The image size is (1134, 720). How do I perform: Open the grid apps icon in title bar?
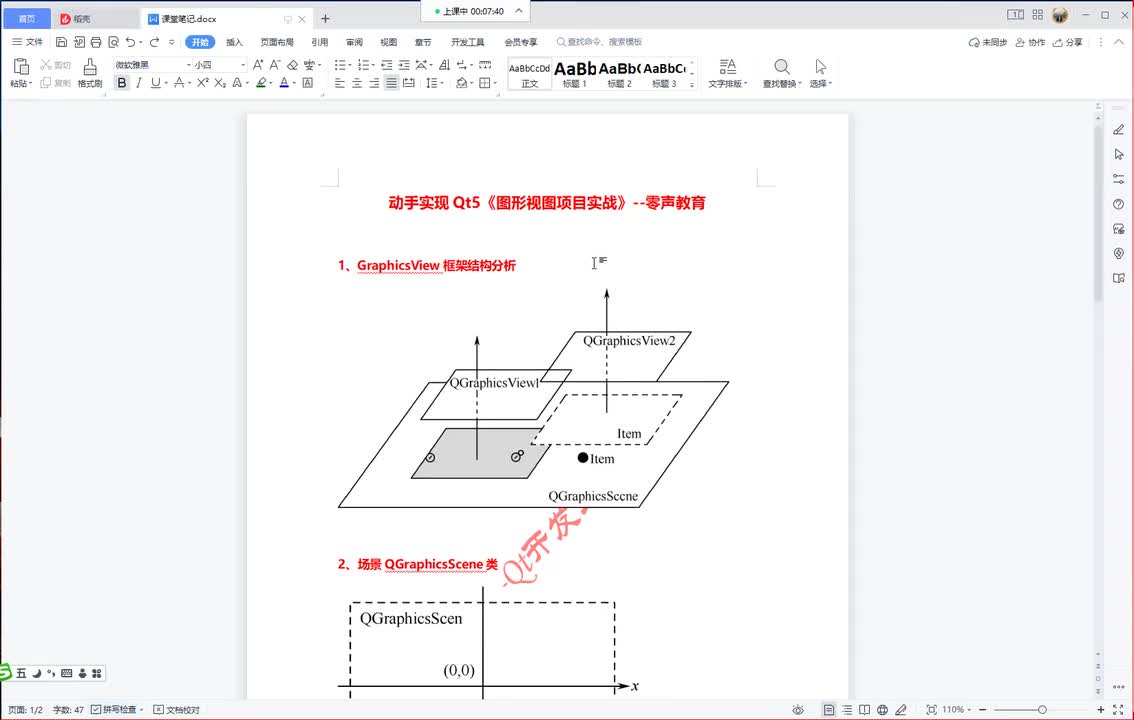tap(1038, 14)
